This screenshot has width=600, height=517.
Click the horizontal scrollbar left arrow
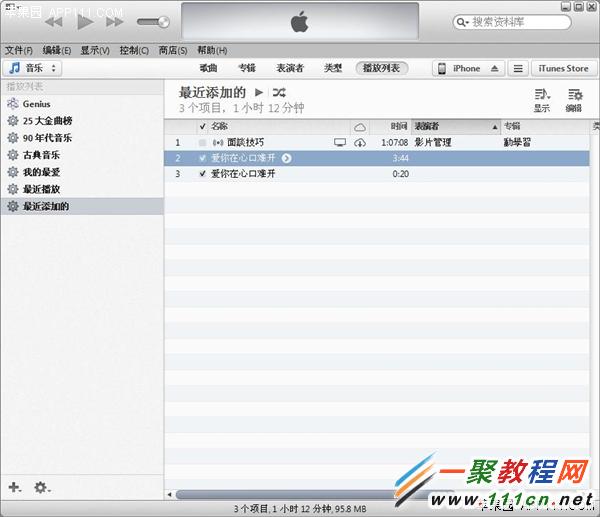pos(170,494)
